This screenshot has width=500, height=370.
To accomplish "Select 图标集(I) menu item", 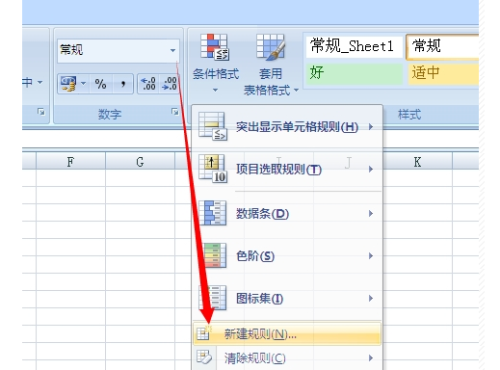I will pyautogui.click(x=287, y=298).
